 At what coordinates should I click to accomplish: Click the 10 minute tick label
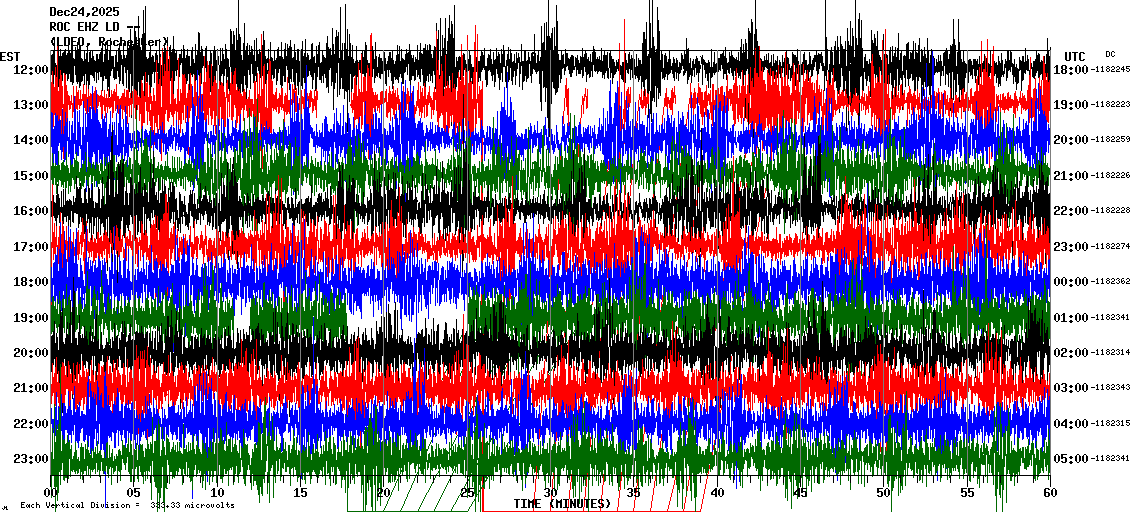tap(217, 493)
